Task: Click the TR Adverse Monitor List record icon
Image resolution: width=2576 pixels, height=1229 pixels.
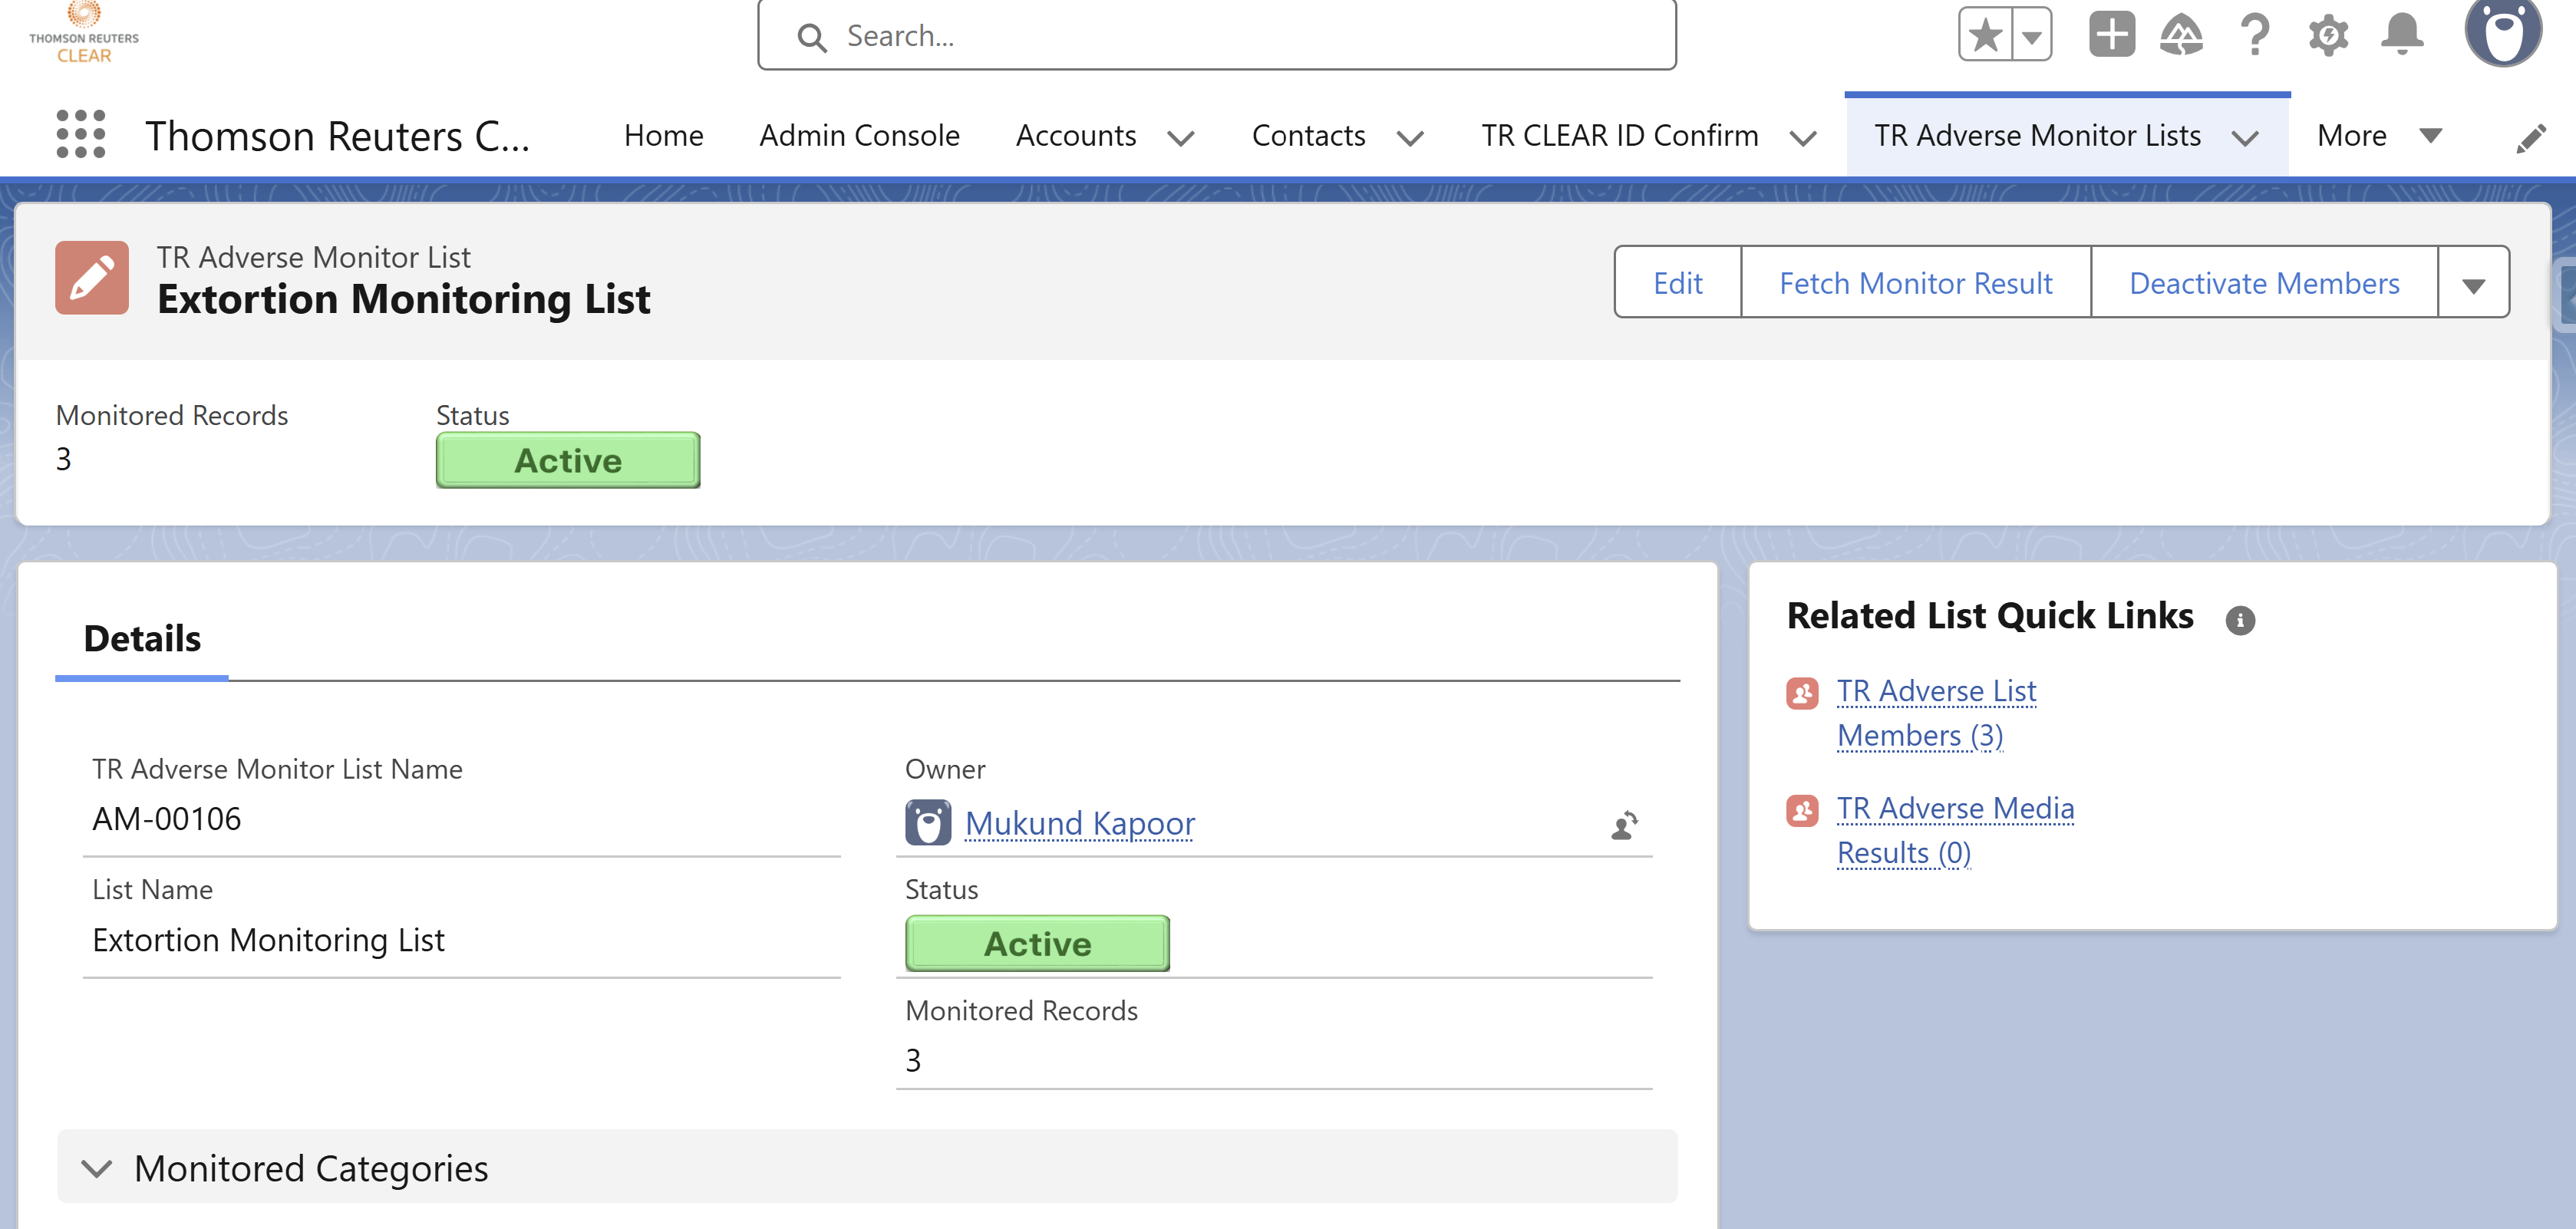Action: (x=92, y=277)
